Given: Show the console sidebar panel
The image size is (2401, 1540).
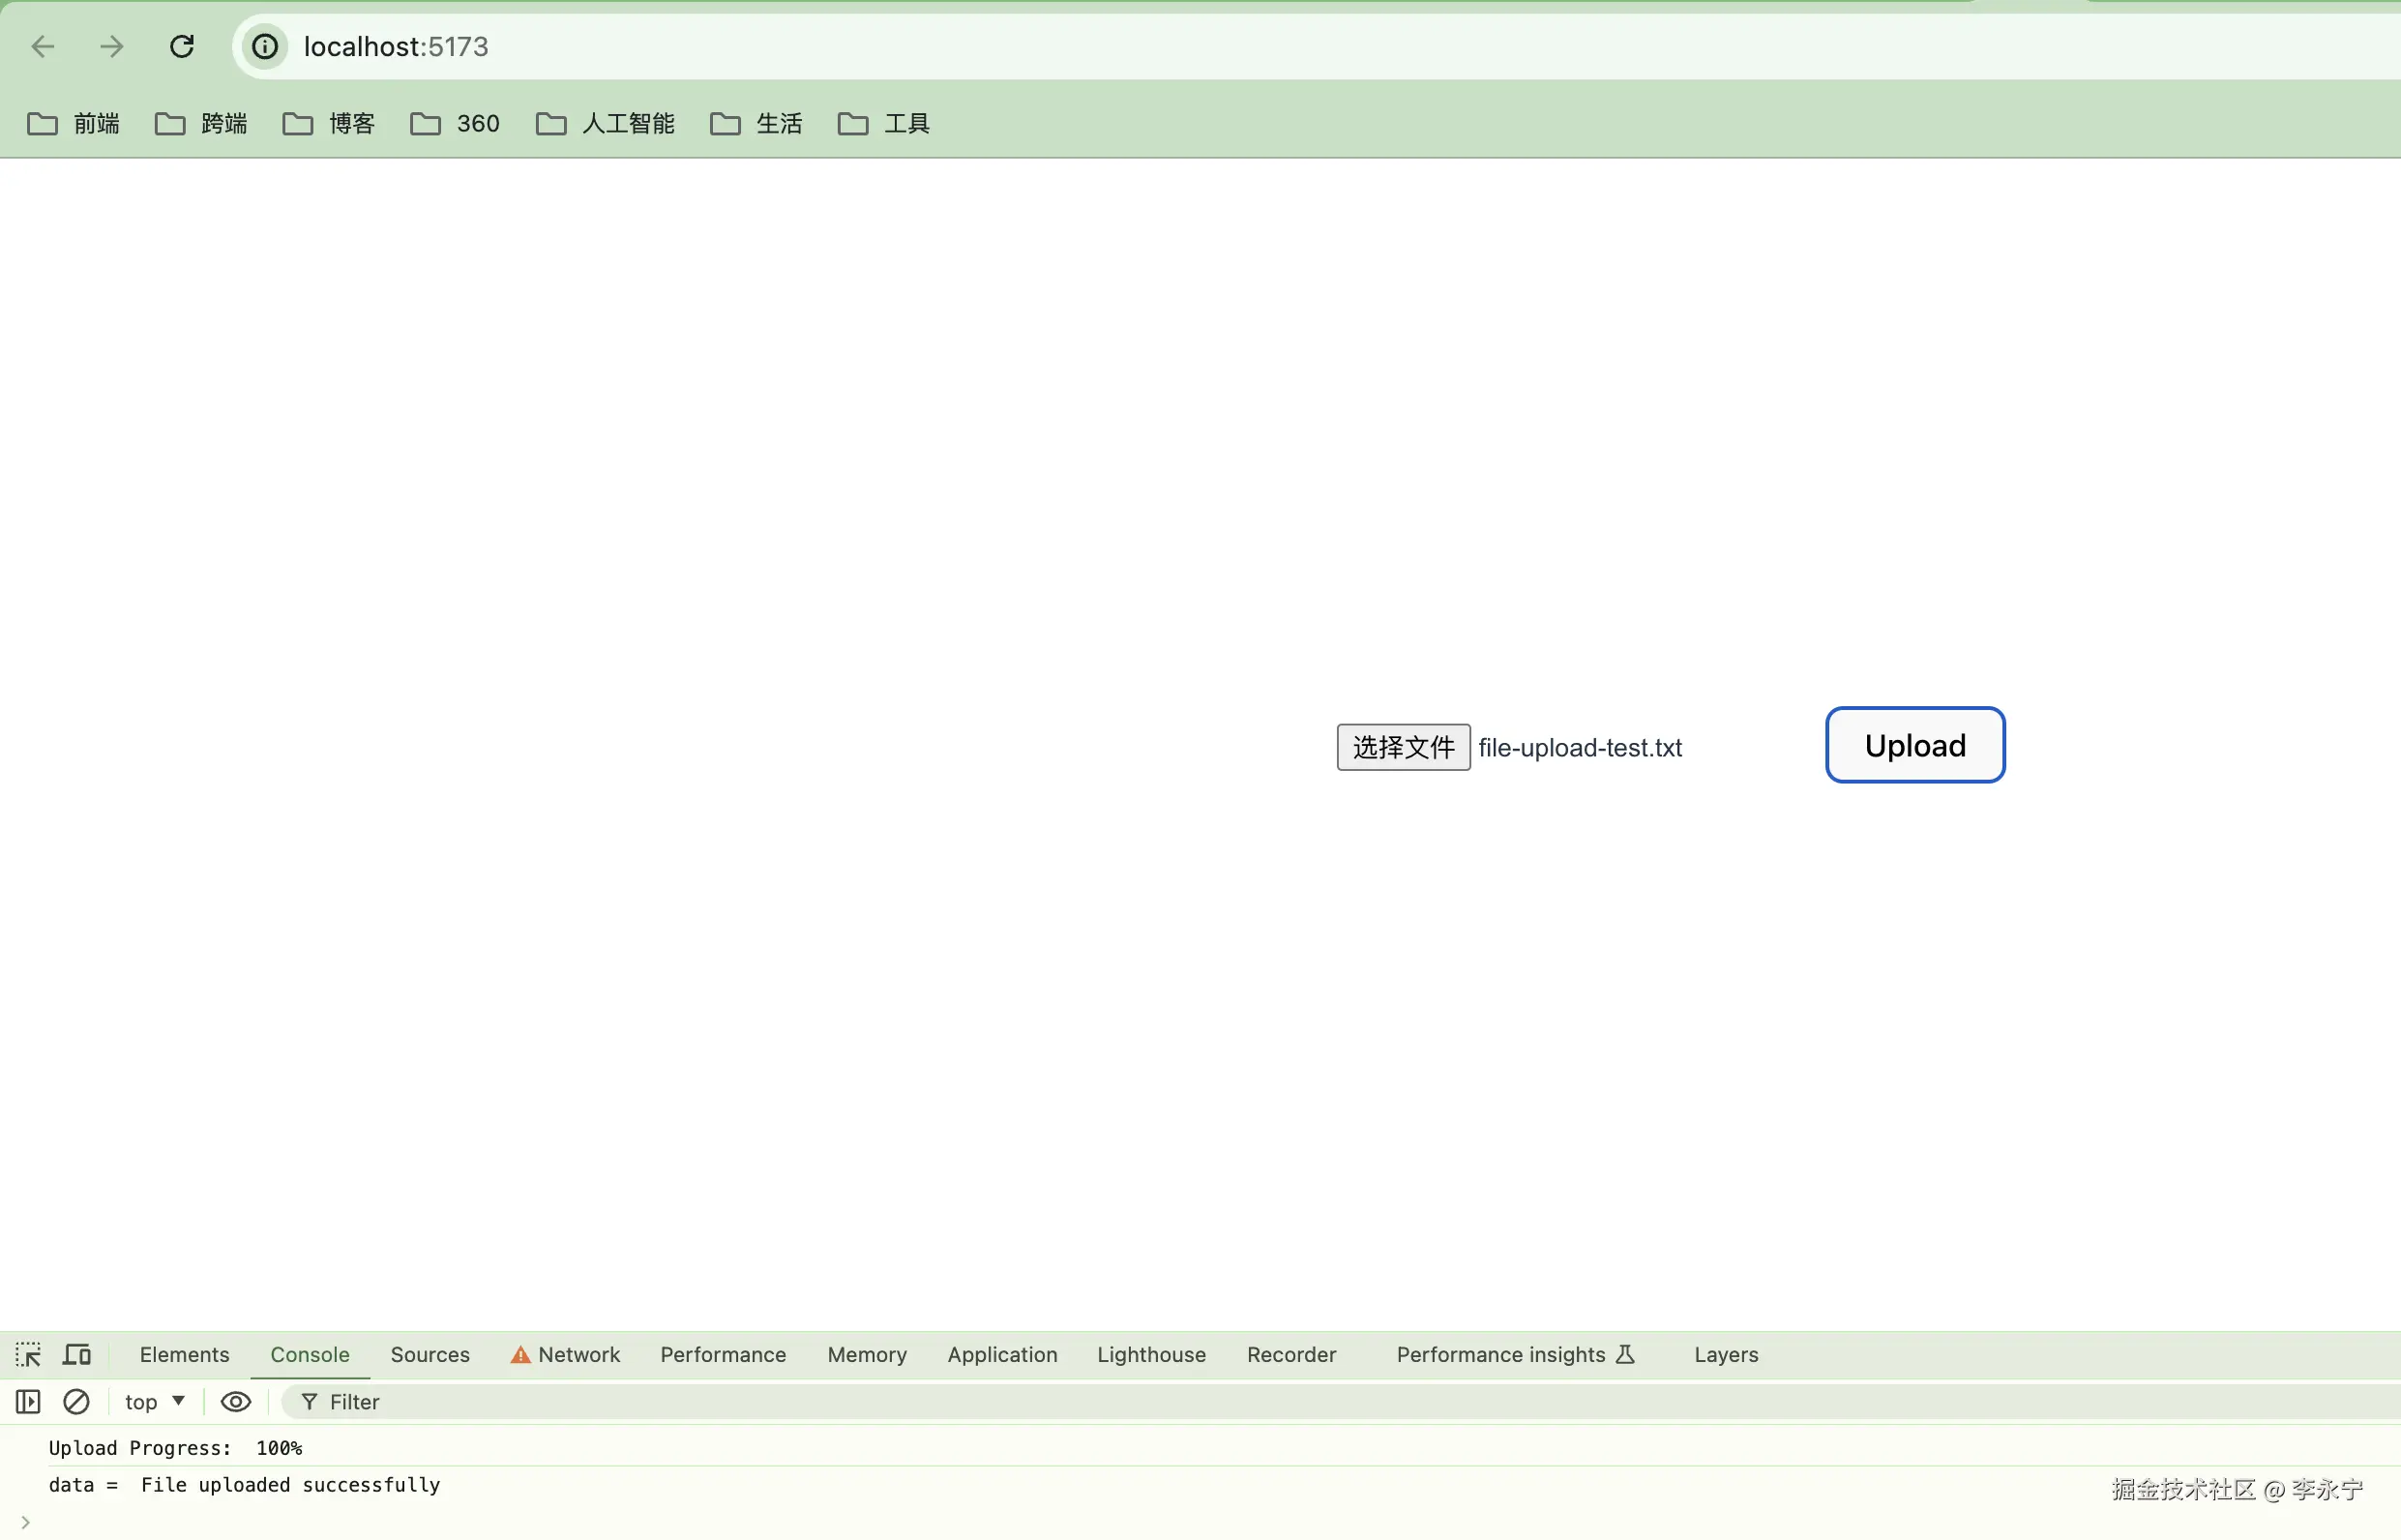Looking at the screenshot, I should (28, 1402).
